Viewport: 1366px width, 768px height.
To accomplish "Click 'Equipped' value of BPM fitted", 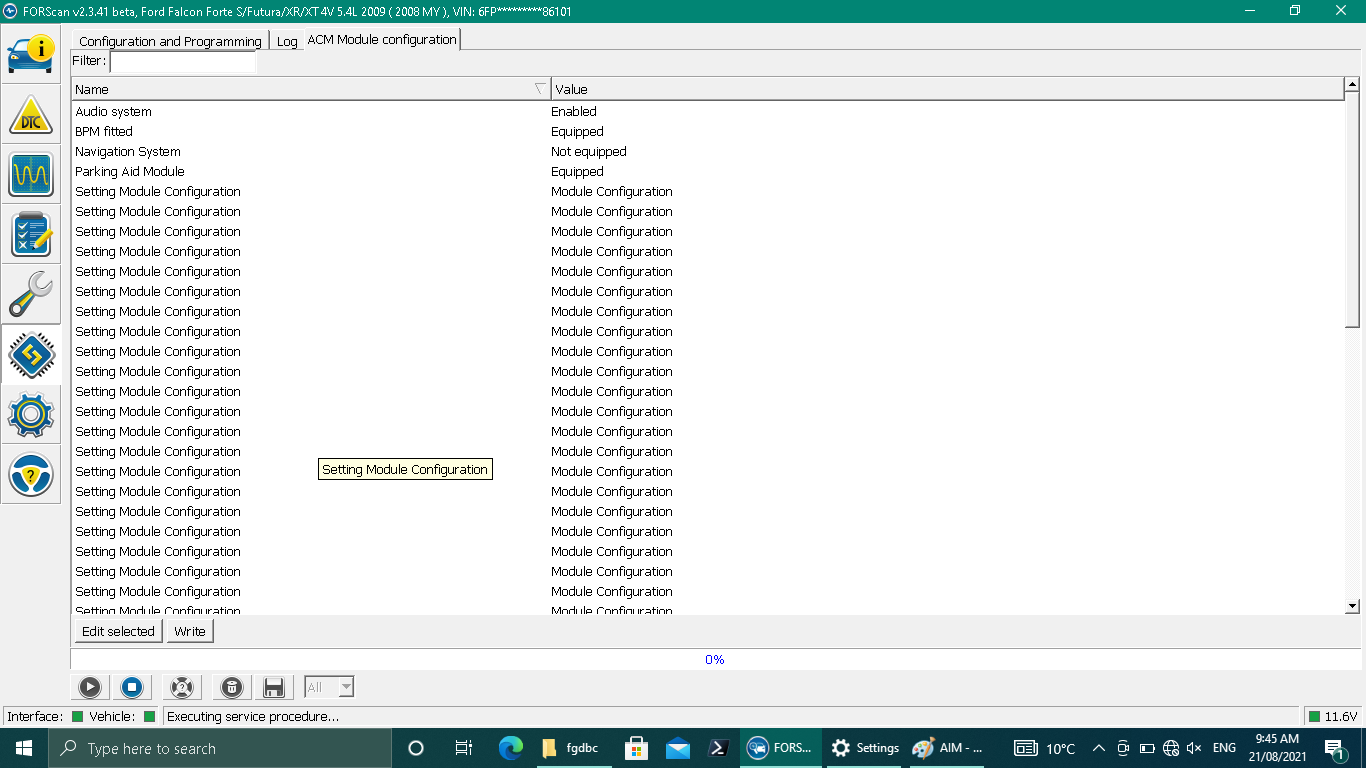I will click(577, 131).
